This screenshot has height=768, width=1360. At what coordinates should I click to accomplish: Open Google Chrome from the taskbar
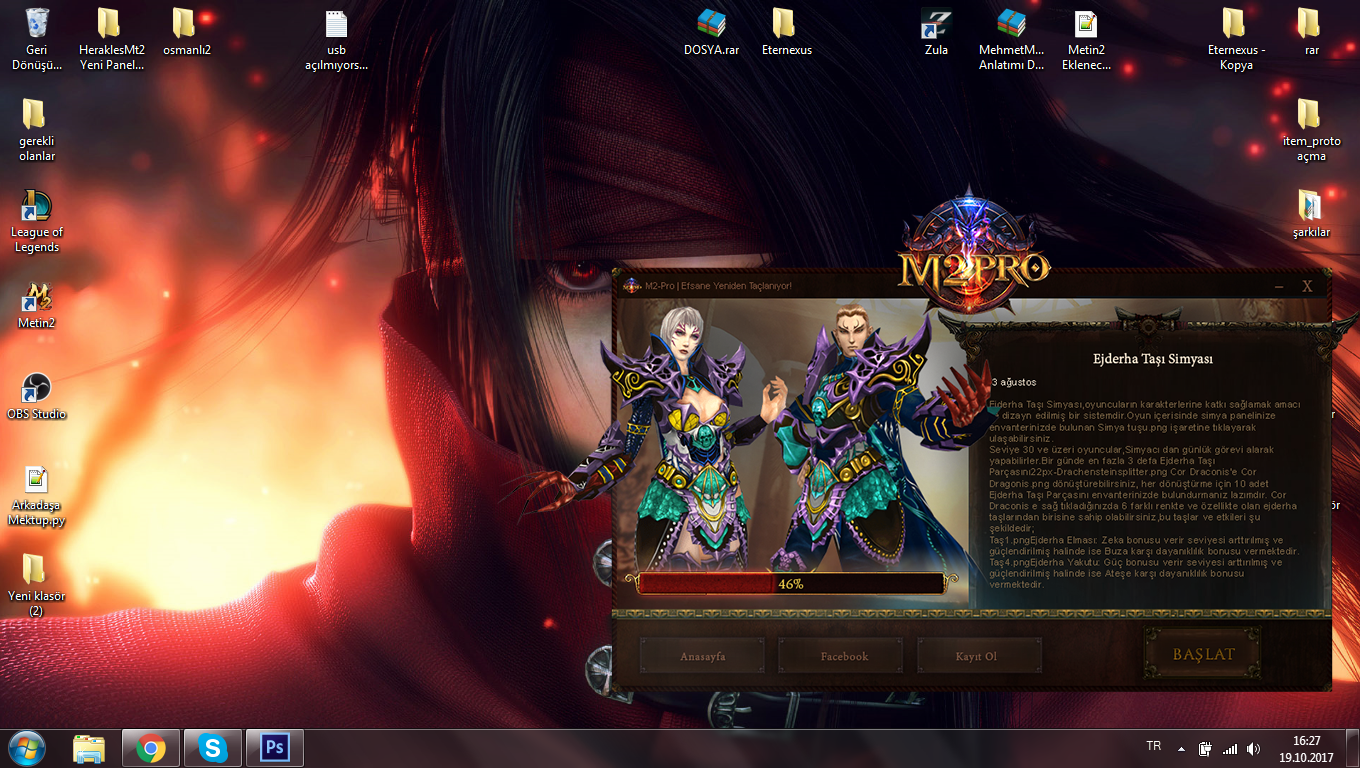click(x=151, y=748)
